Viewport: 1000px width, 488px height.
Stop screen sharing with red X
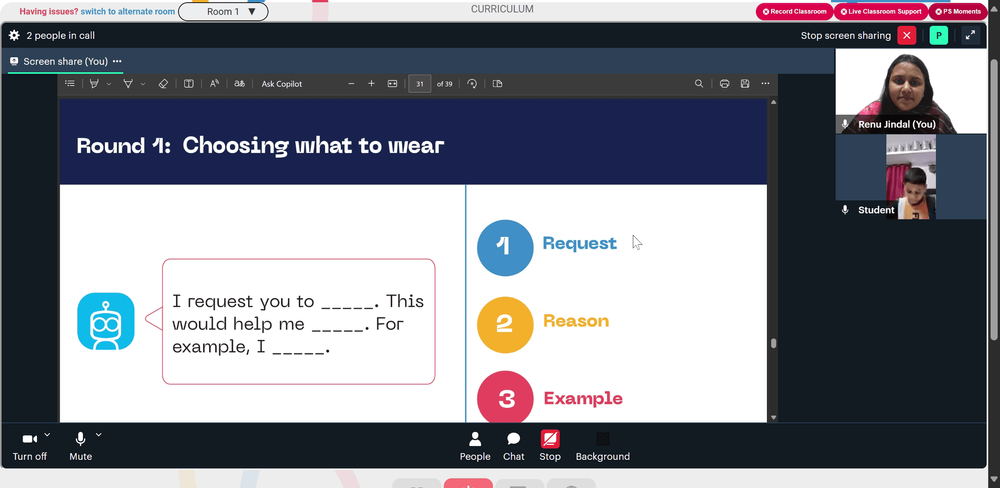(x=906, y=36)
